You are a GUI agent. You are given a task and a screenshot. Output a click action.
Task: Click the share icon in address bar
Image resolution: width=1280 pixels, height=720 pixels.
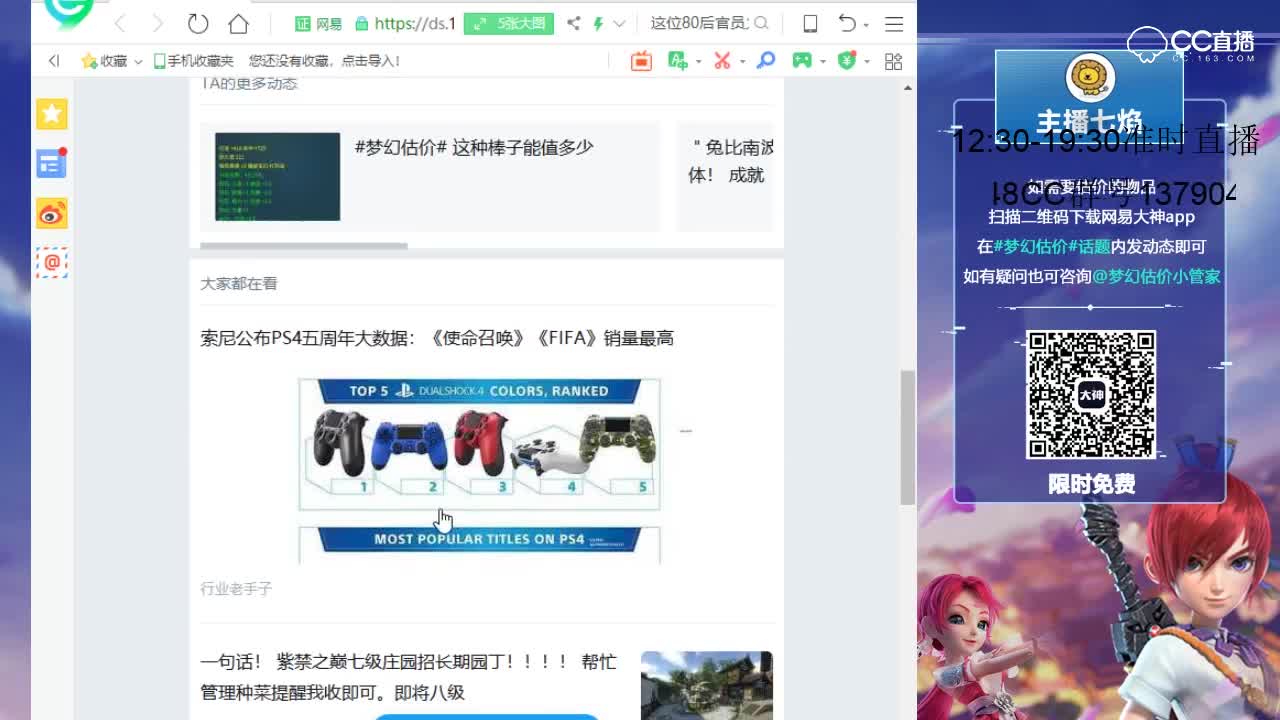click(x=574, y=23)
